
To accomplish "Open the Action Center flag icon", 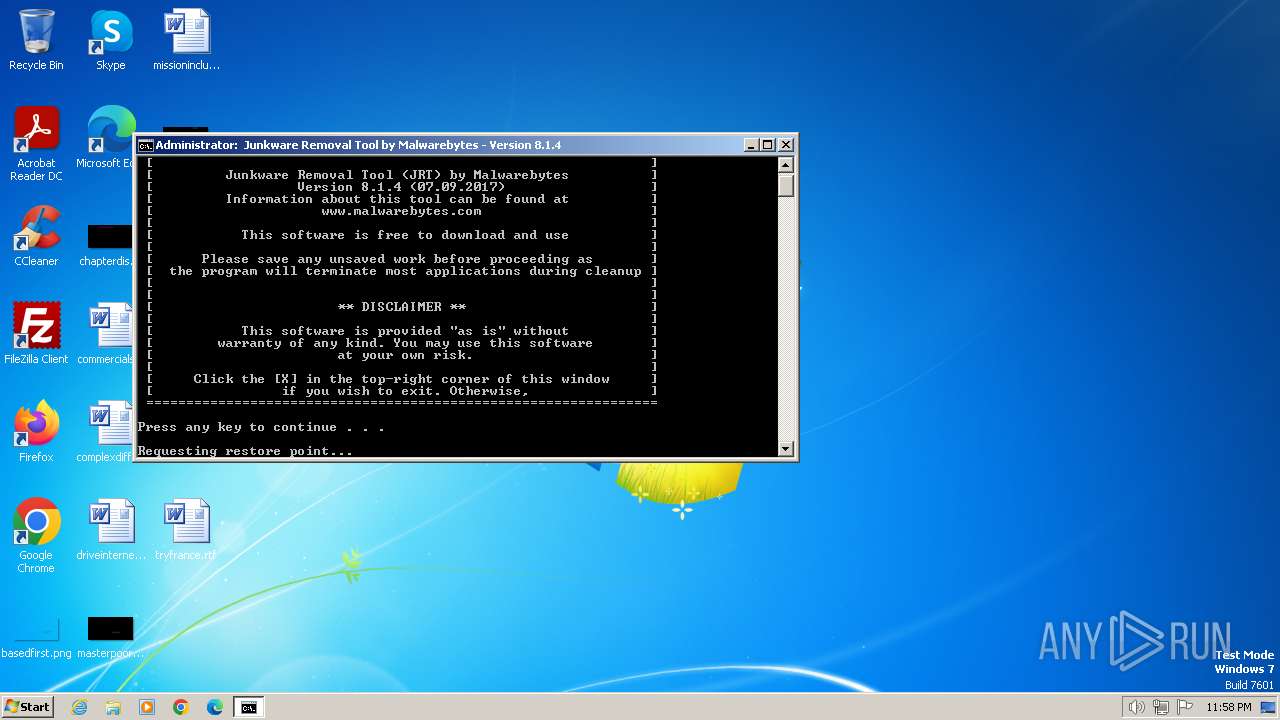I will (1185, 707).
